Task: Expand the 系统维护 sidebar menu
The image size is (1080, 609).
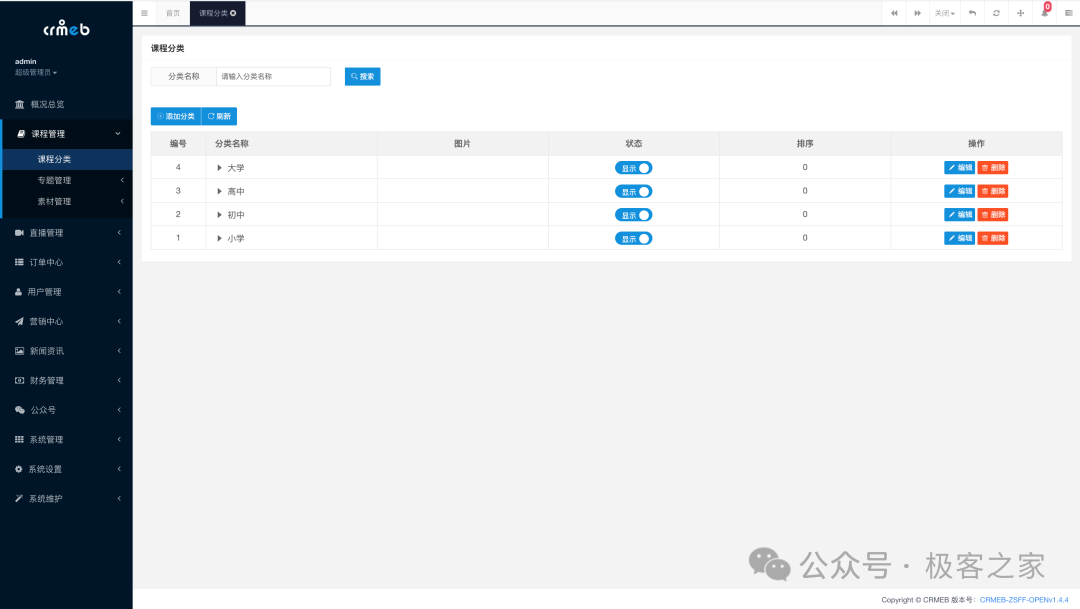Action: 66,499
